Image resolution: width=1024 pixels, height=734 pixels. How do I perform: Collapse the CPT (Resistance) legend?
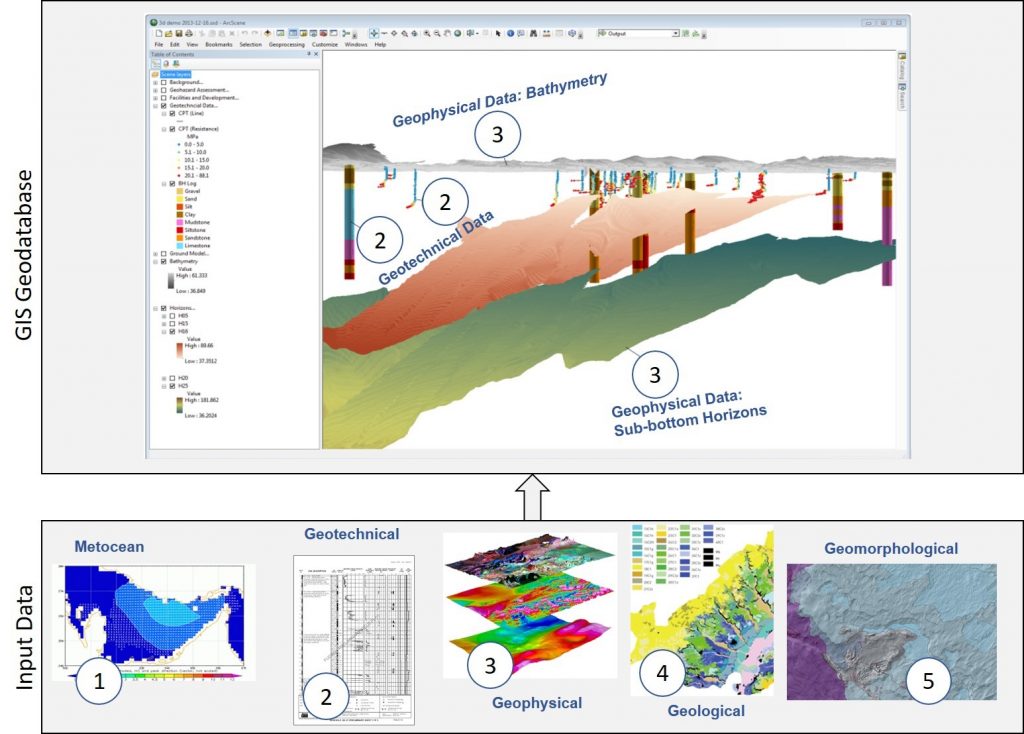coord(163,130)
